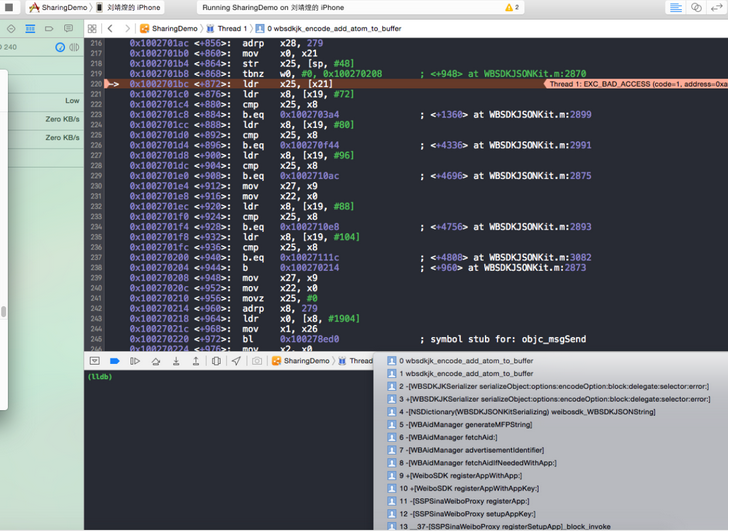Viewport: 729px width, 531px height.
Task: Click the Simulate Location arrow icon
Action: pyautogui.click(x=236, y=361)
